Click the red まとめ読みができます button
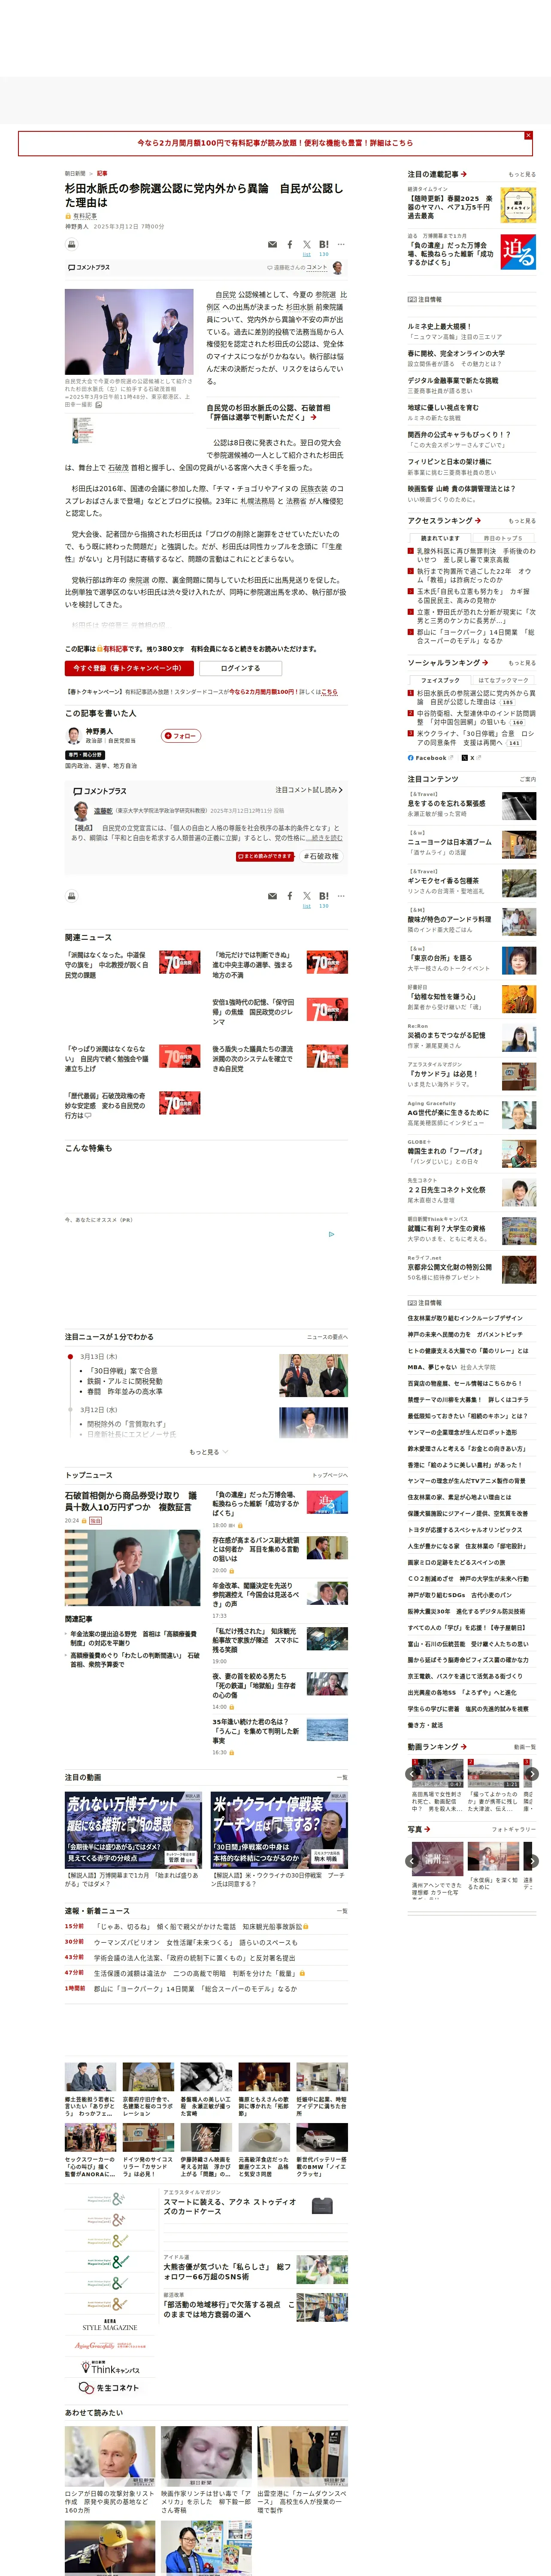 pos(265,856)
